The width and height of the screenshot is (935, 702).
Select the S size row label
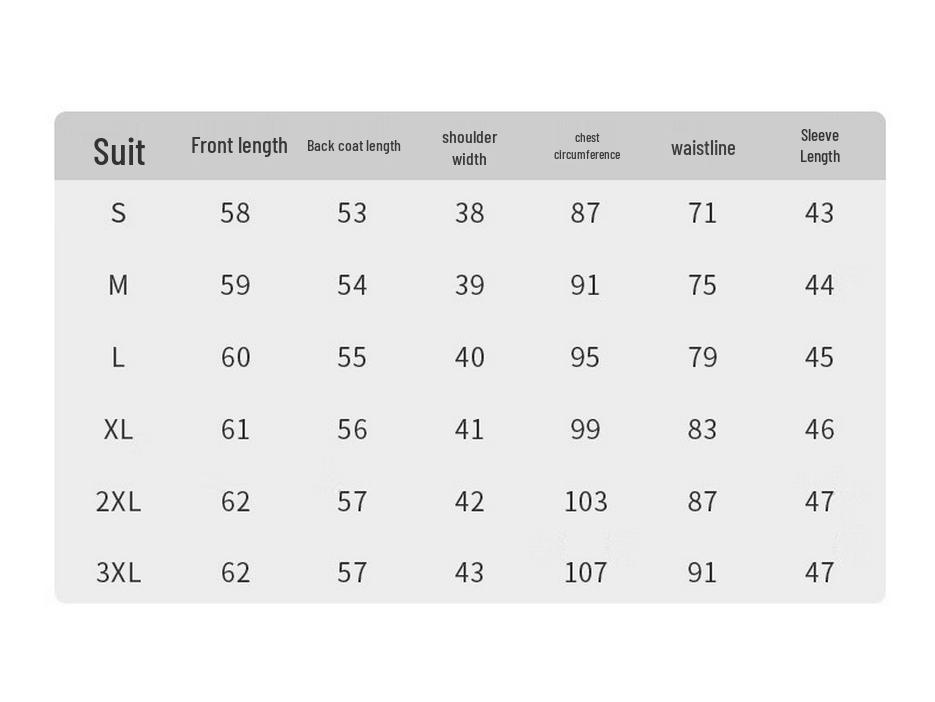click(x=119, y=213)
